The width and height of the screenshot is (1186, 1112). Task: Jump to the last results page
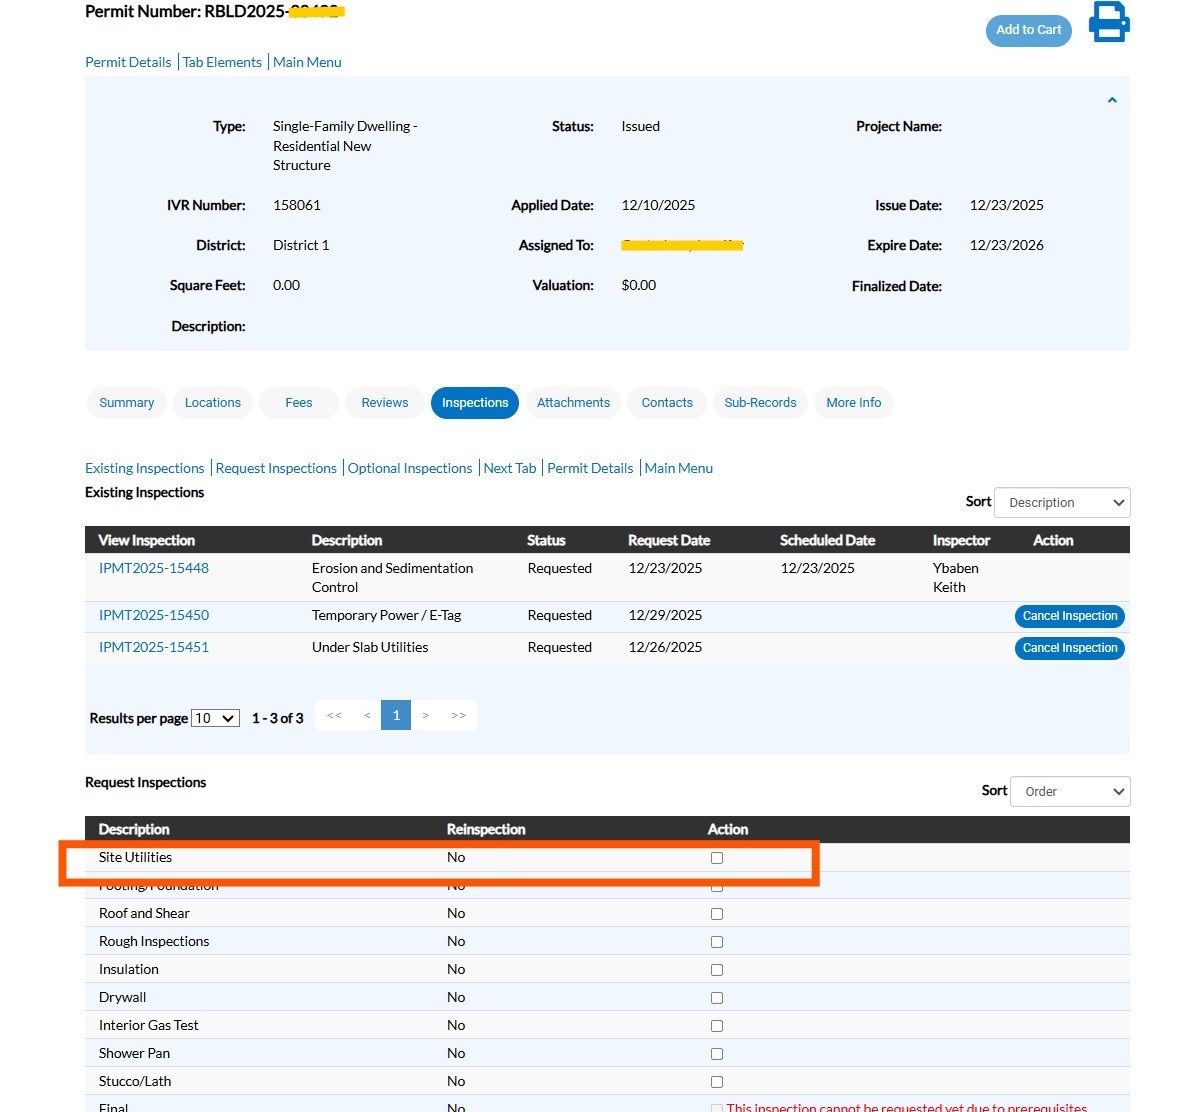point(458,716)
